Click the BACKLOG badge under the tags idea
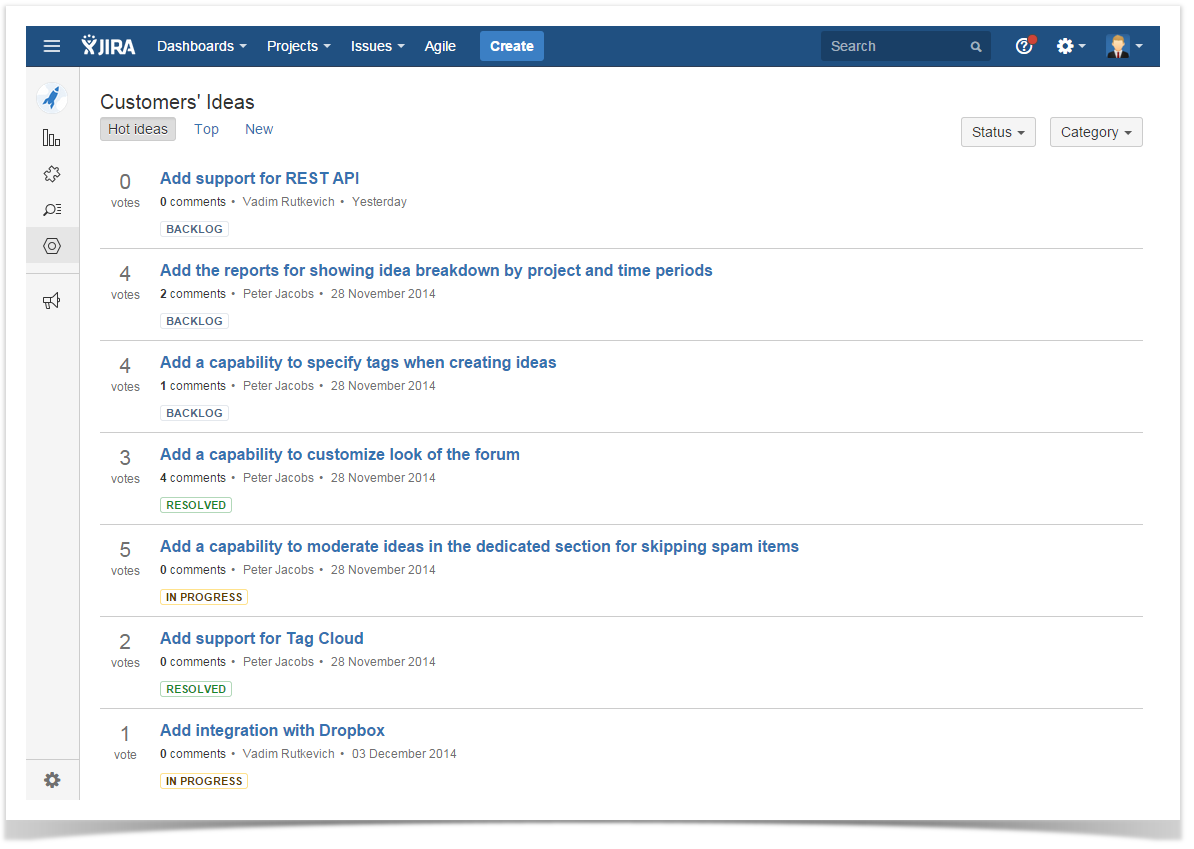 pyautogui.click(x=194, y=413)
